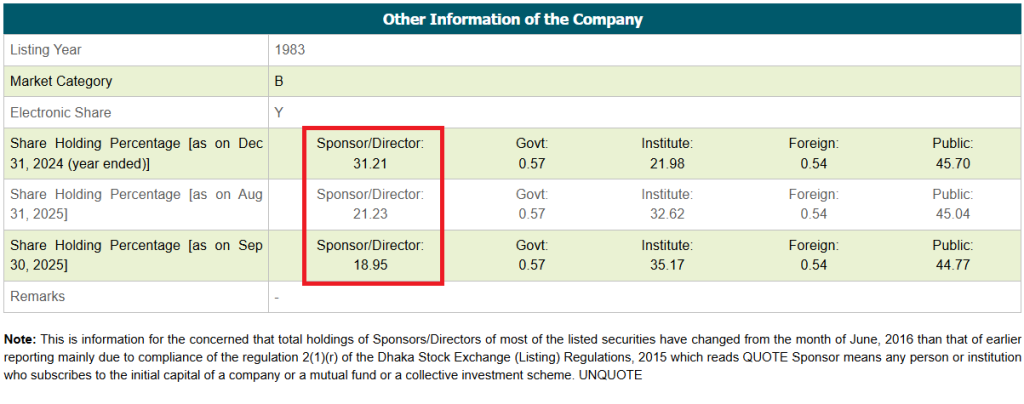Click the "Other Information of the Company" header
The width and height of the screenshot is (1024, 404).
[x=512, y=19]
